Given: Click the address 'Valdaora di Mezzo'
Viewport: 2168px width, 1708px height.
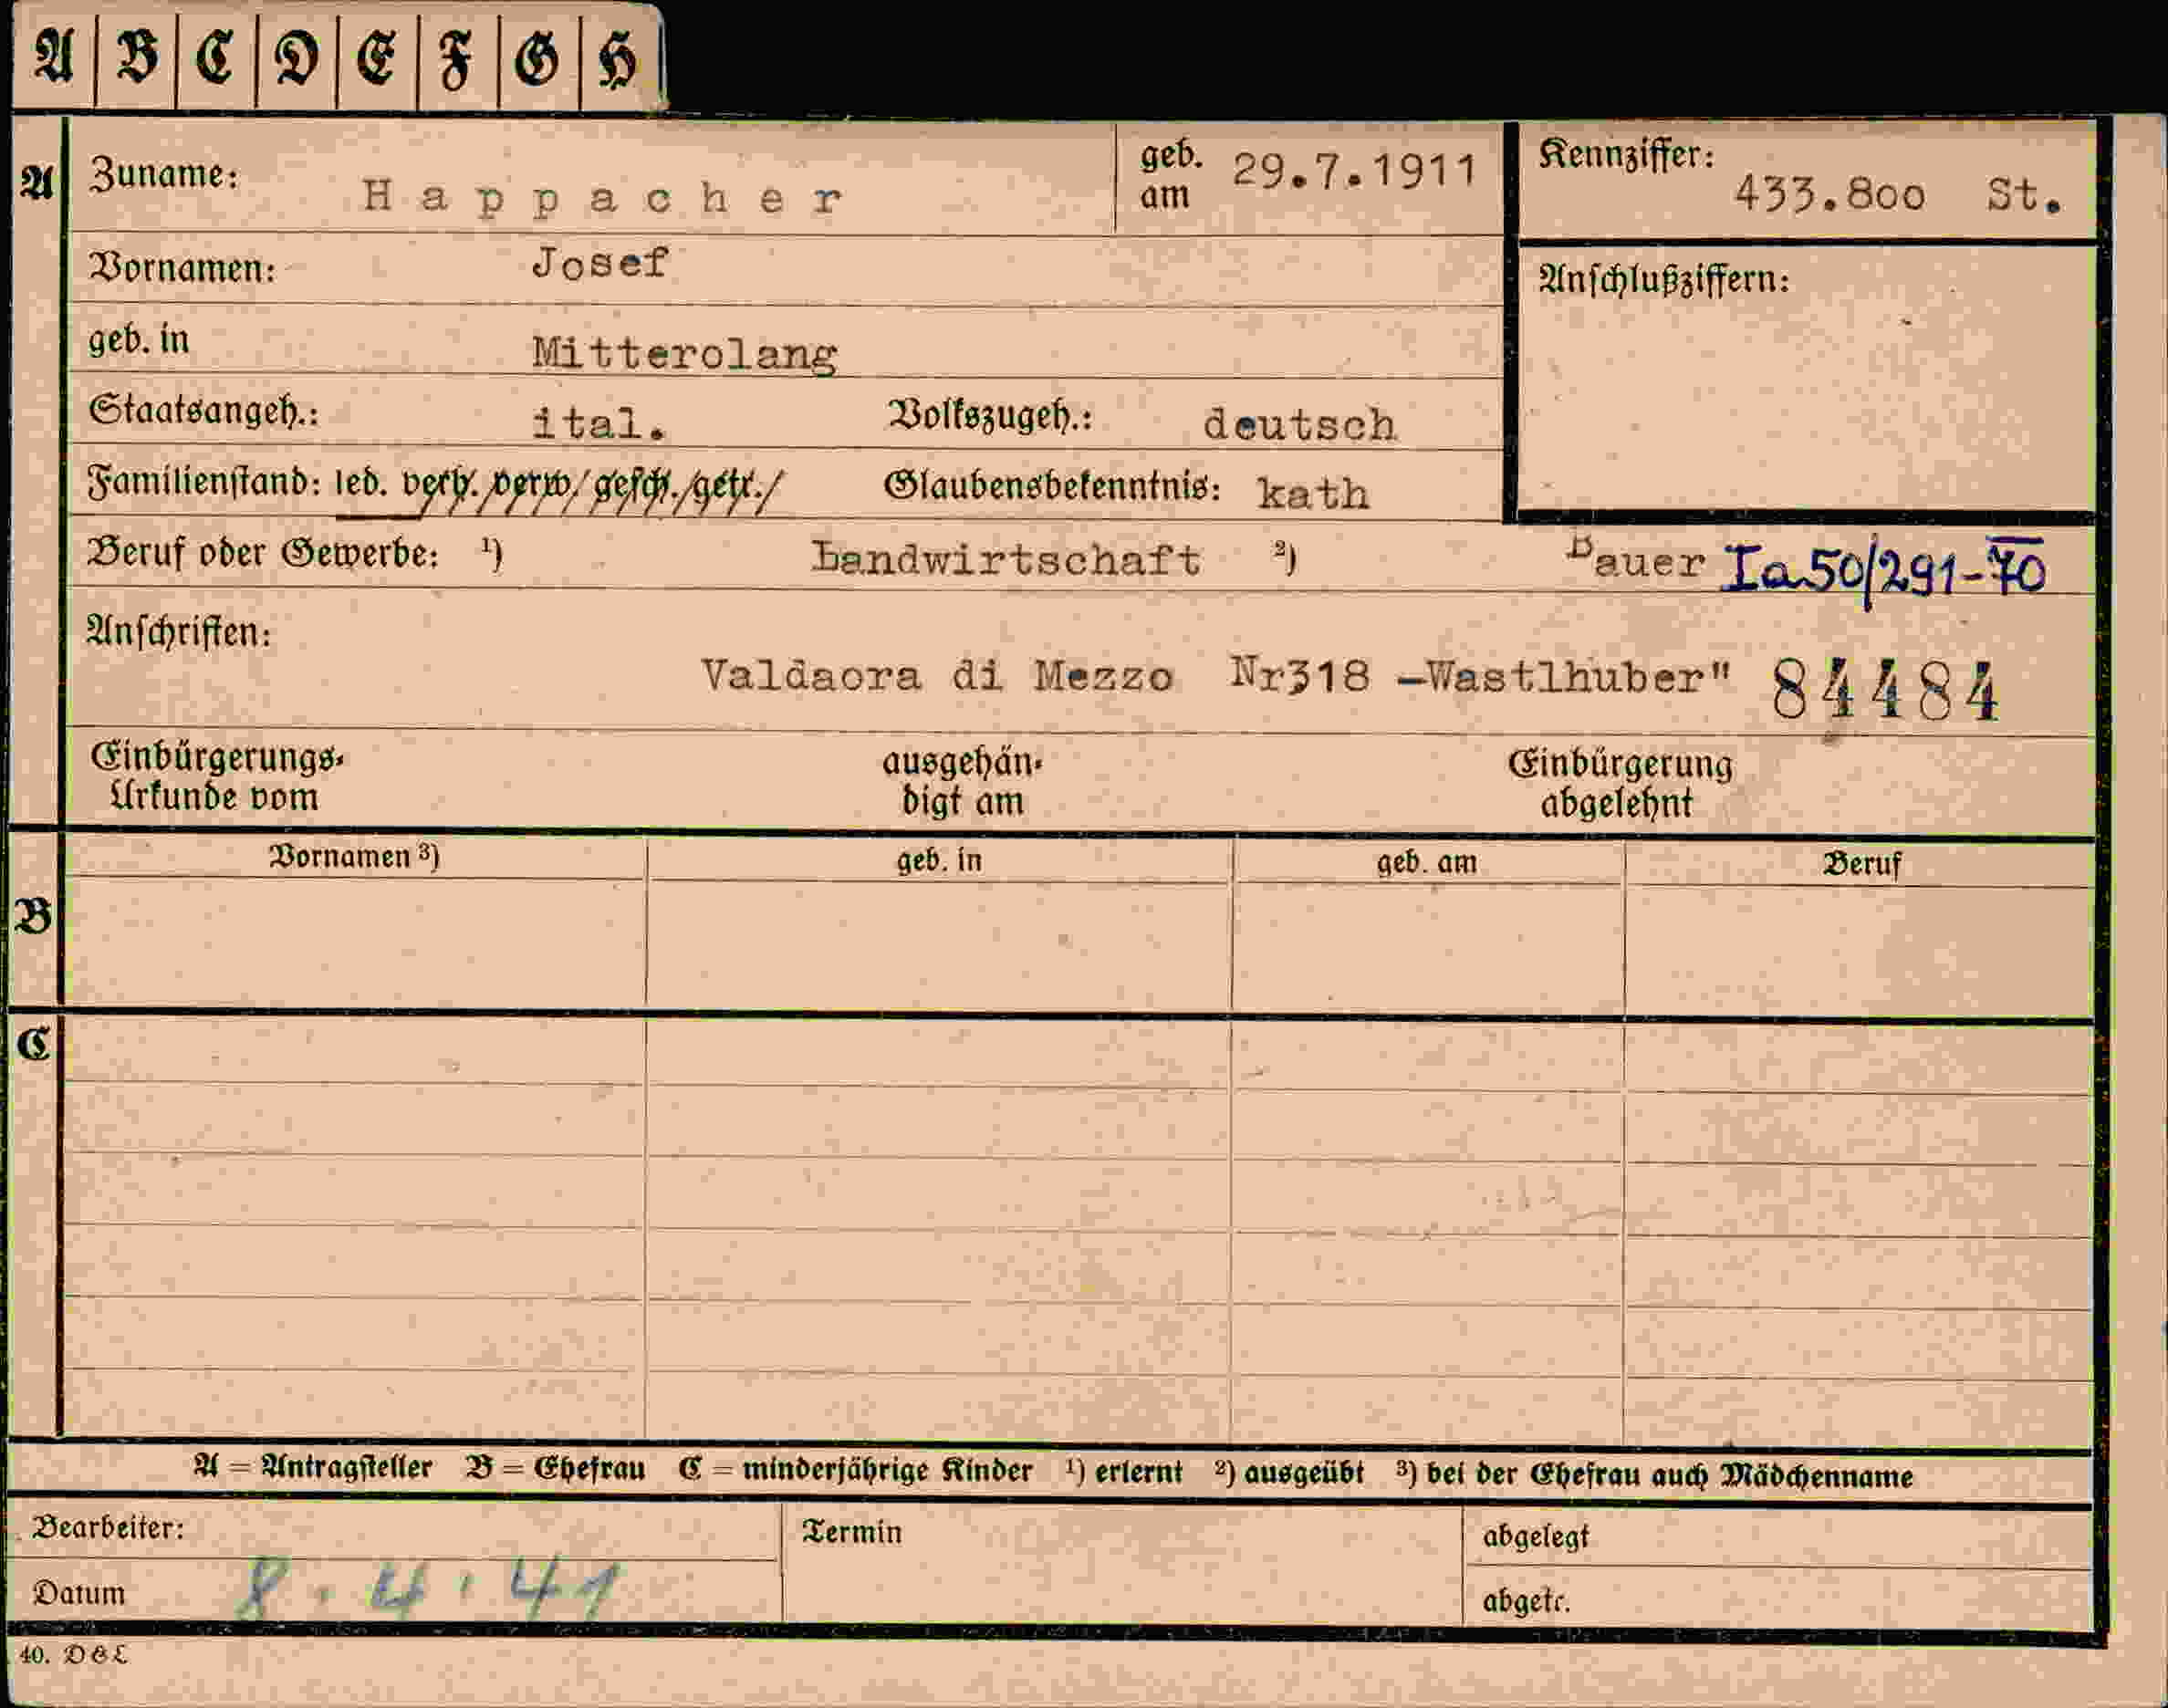Looking at the screenshot, I should point(937,676).
